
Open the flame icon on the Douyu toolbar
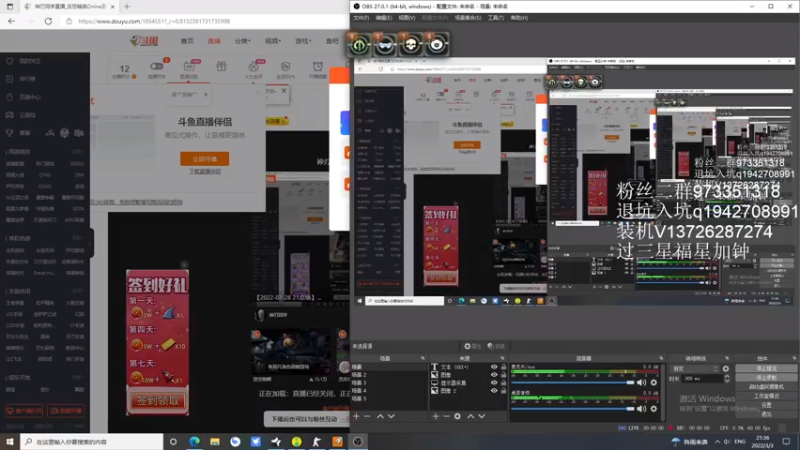coord(253,66)
